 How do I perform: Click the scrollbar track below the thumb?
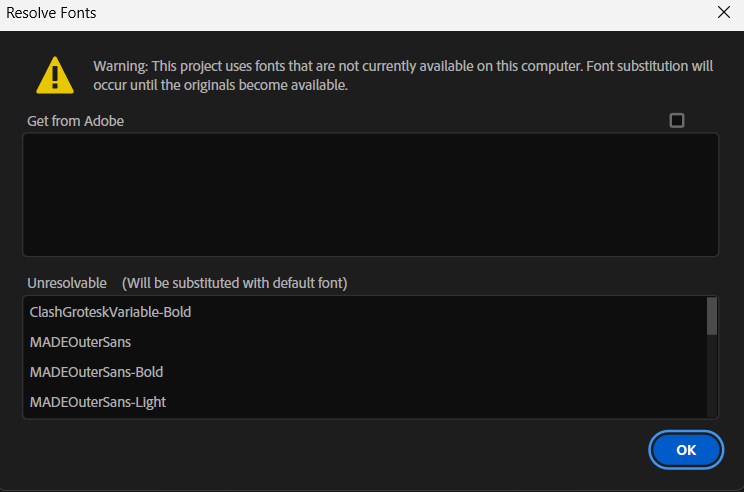(712, 380)
